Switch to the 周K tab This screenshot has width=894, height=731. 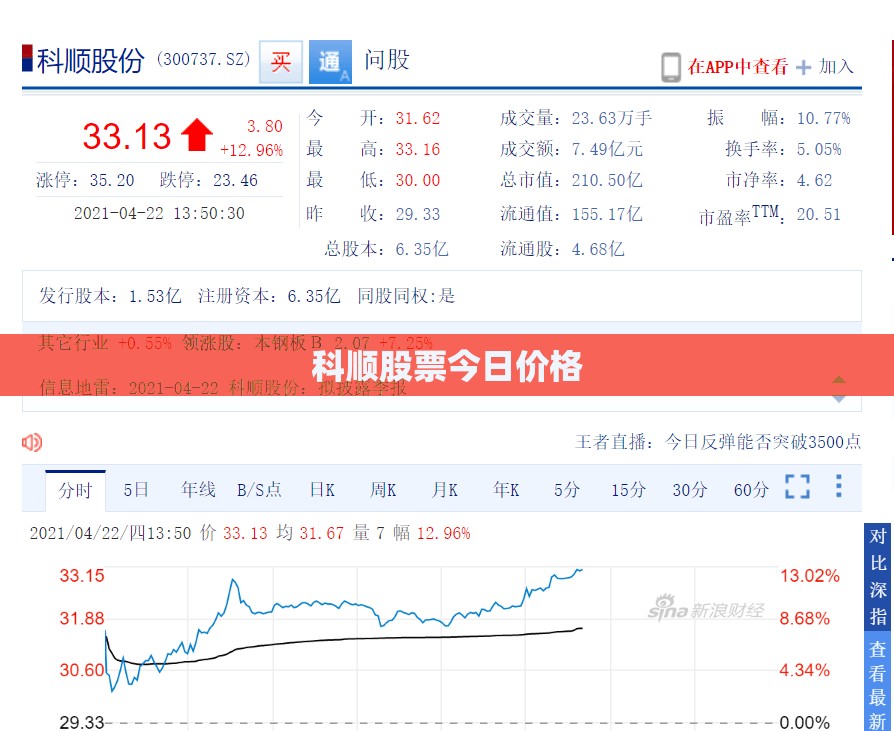(383, 490)
